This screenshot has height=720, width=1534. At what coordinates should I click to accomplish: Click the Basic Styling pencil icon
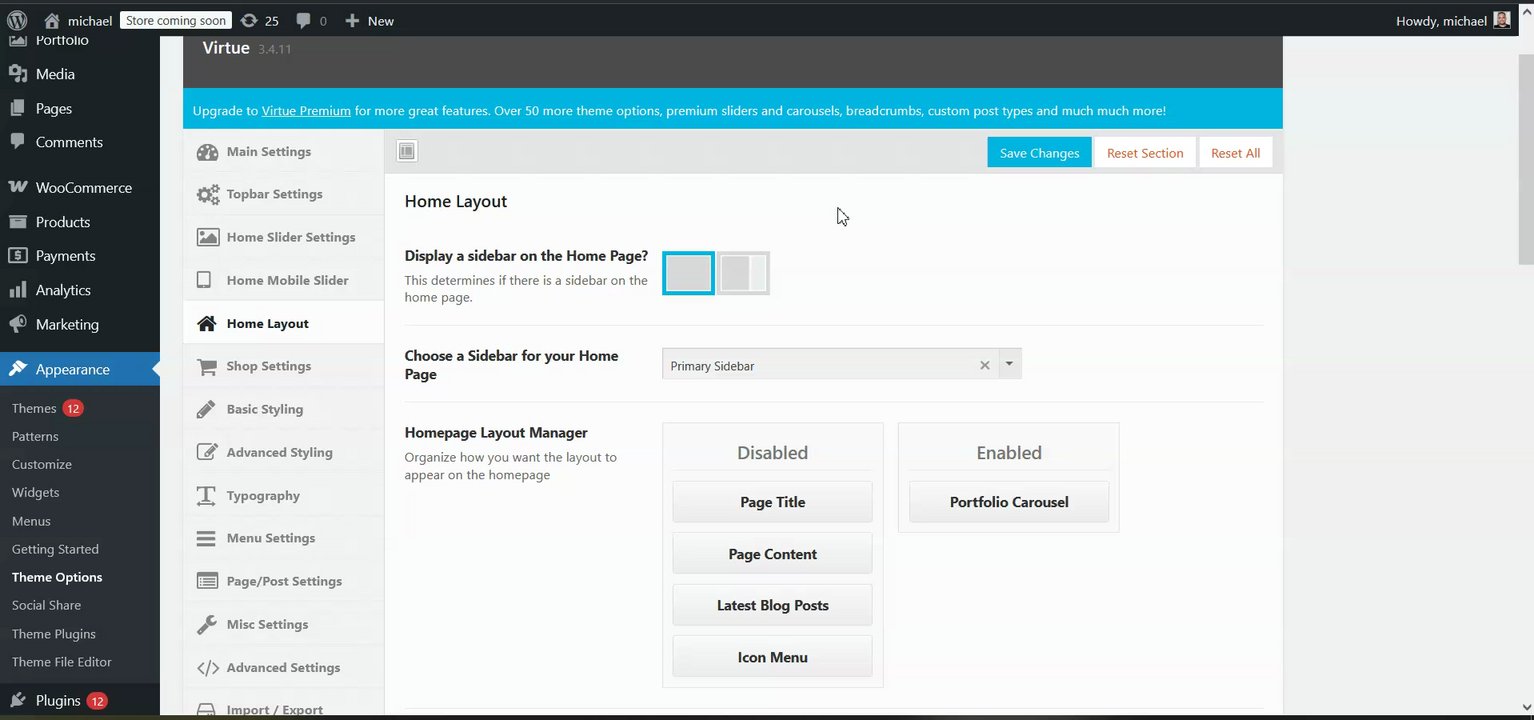pos(206,409)
